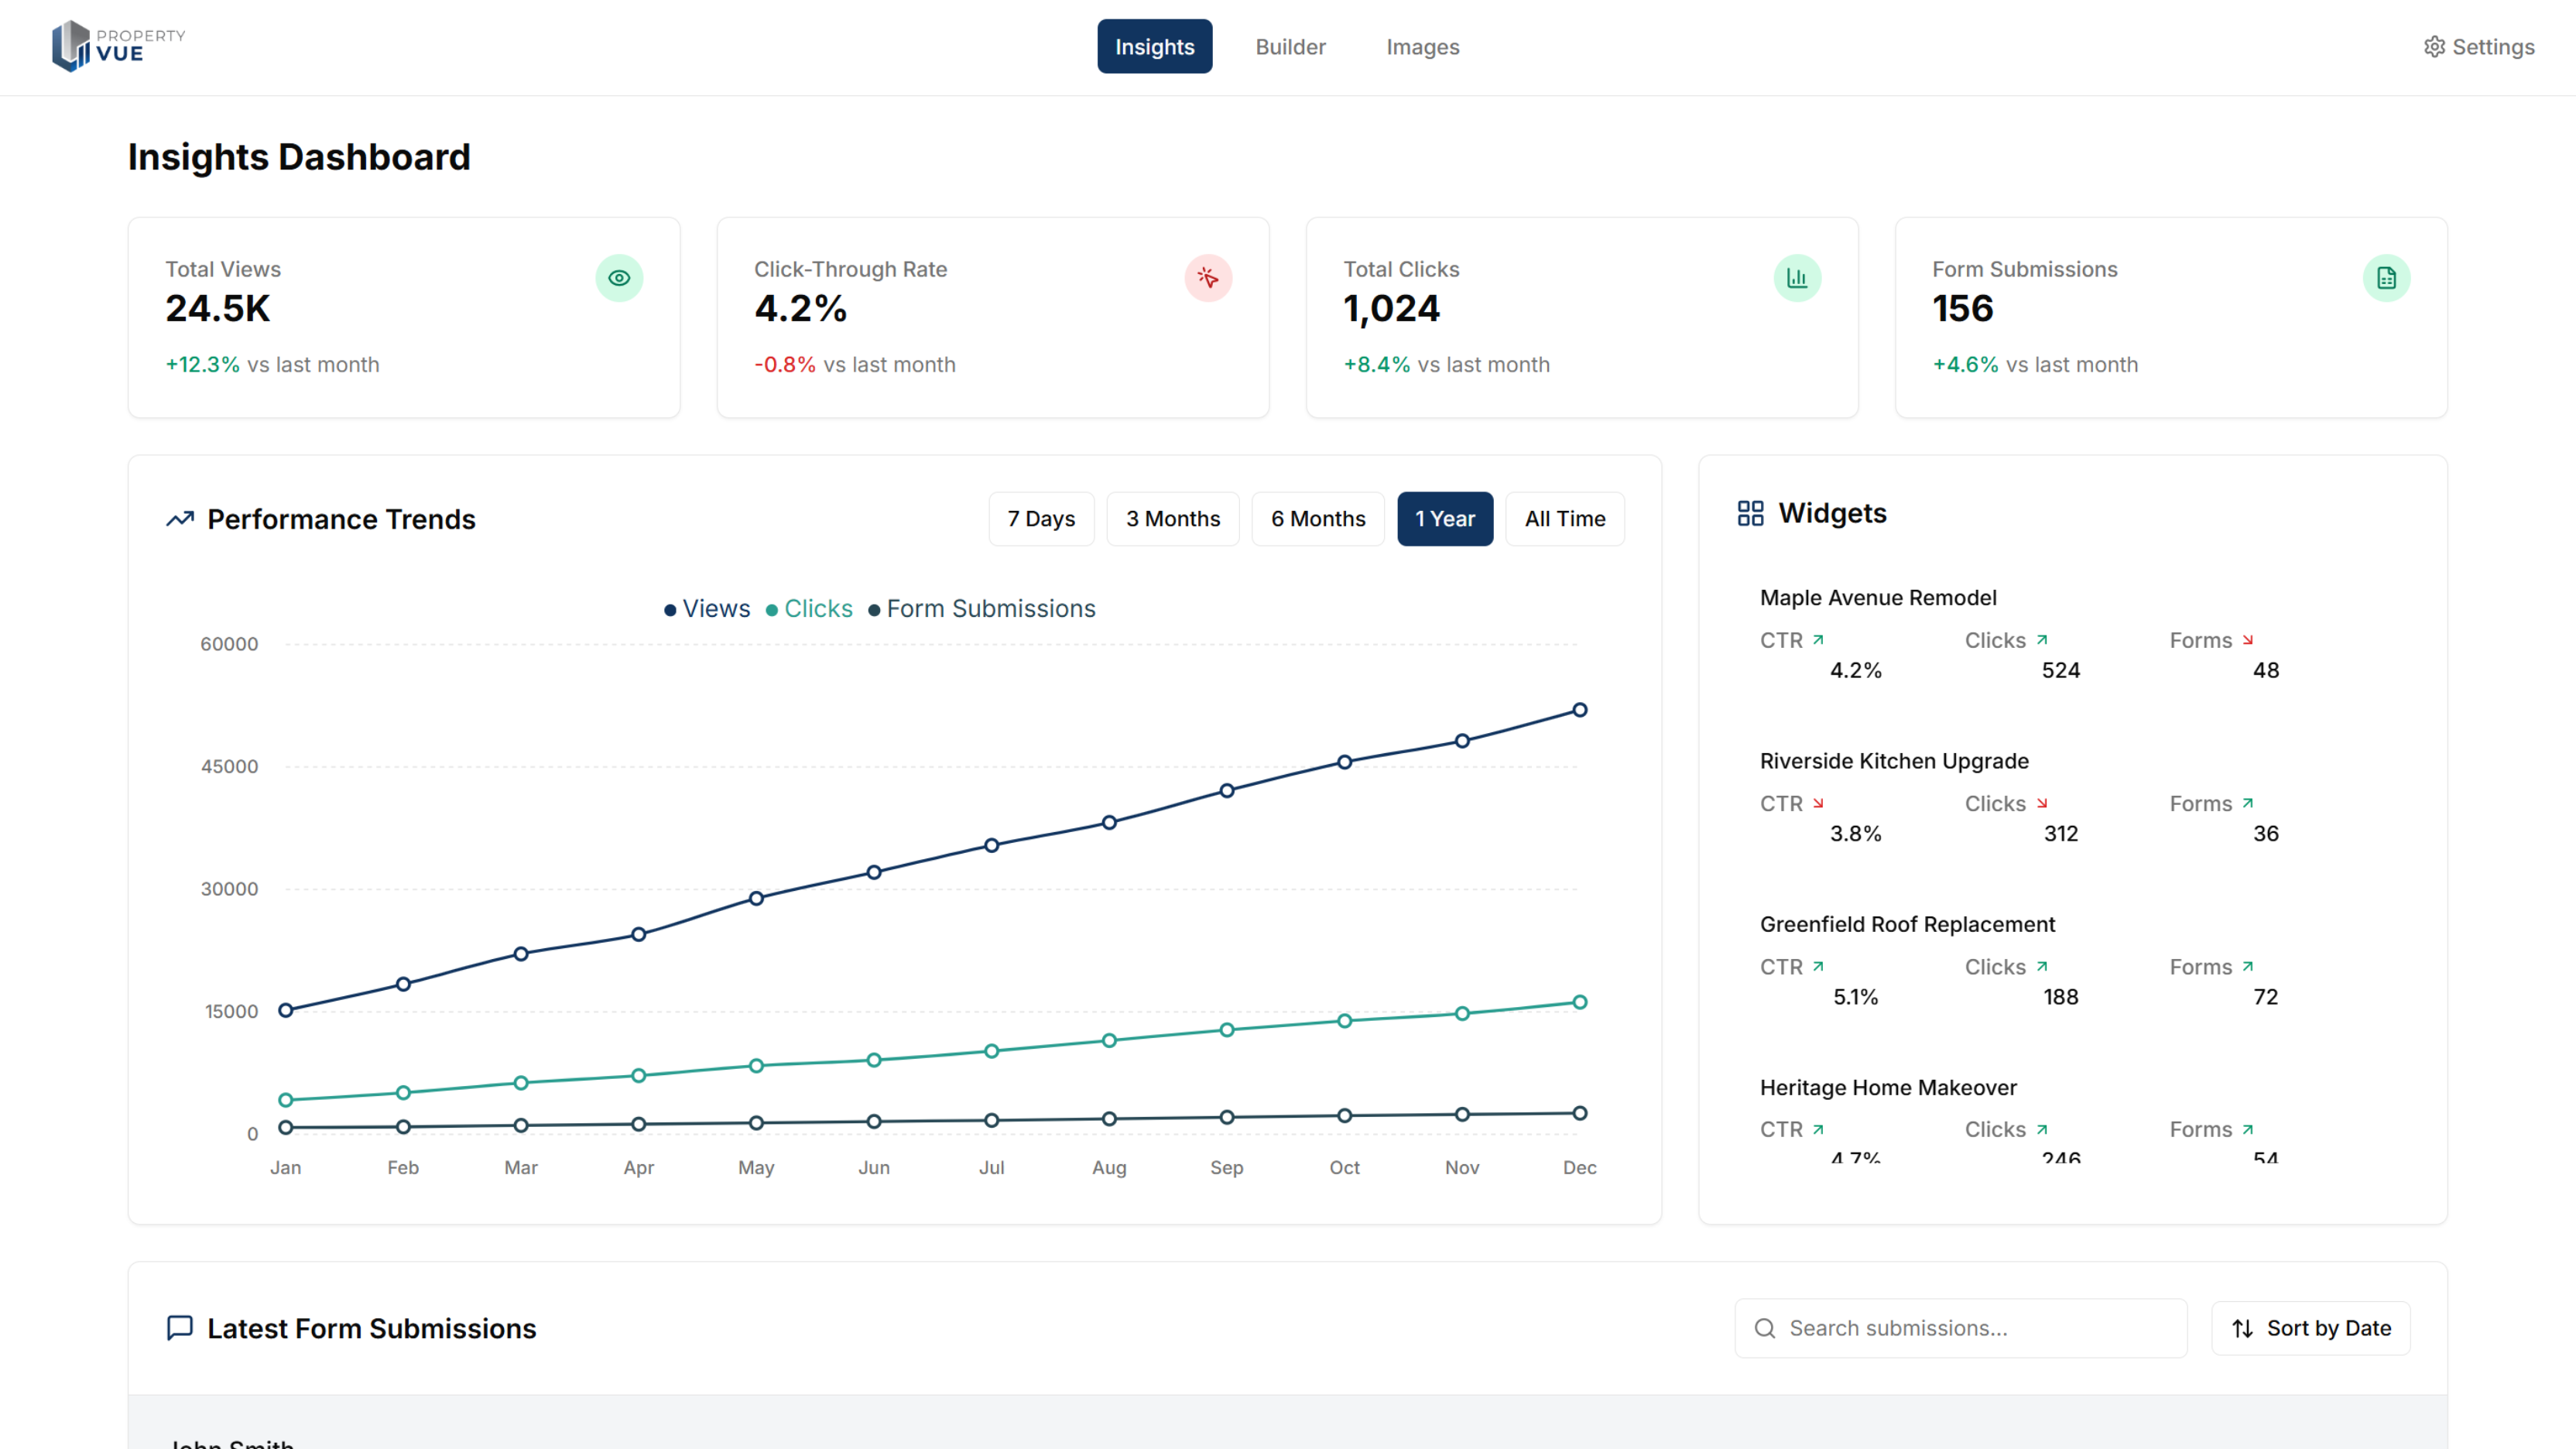Click Riverside Kitchen CTR down-trend arrow
2576x1449 pixels.
point(1818,802)
